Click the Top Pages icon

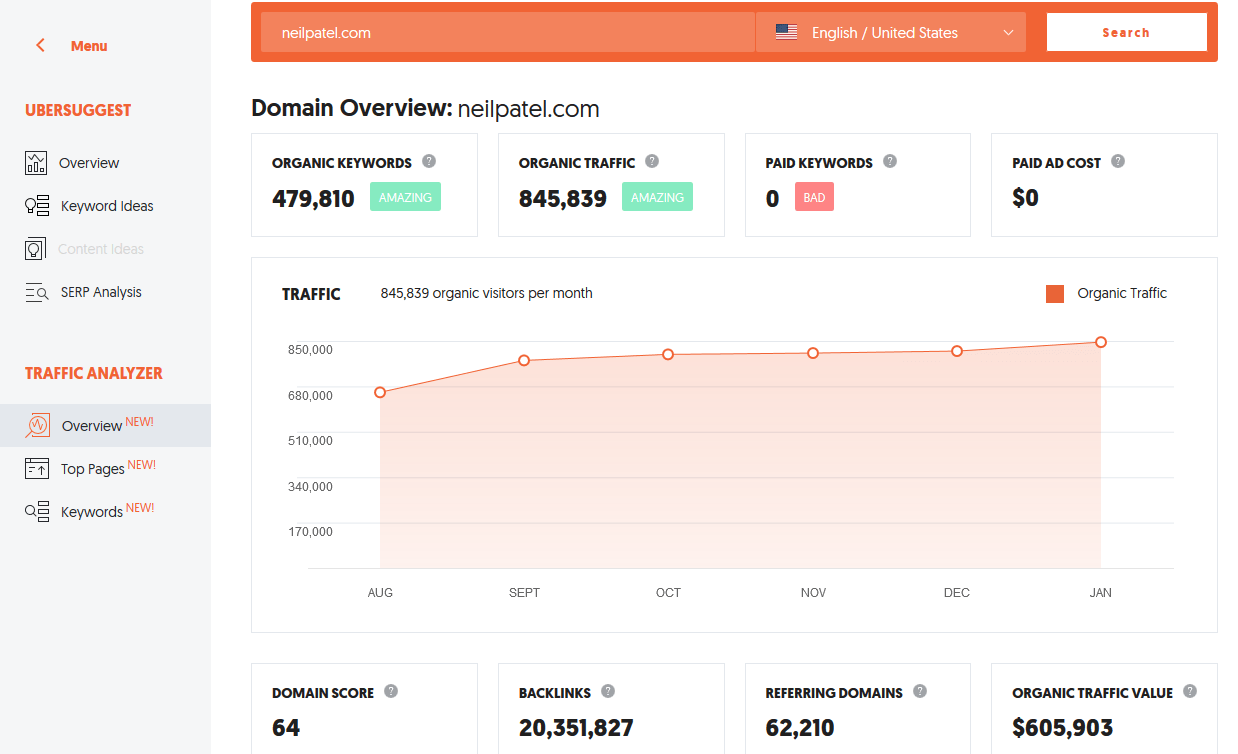click(36, 469)
